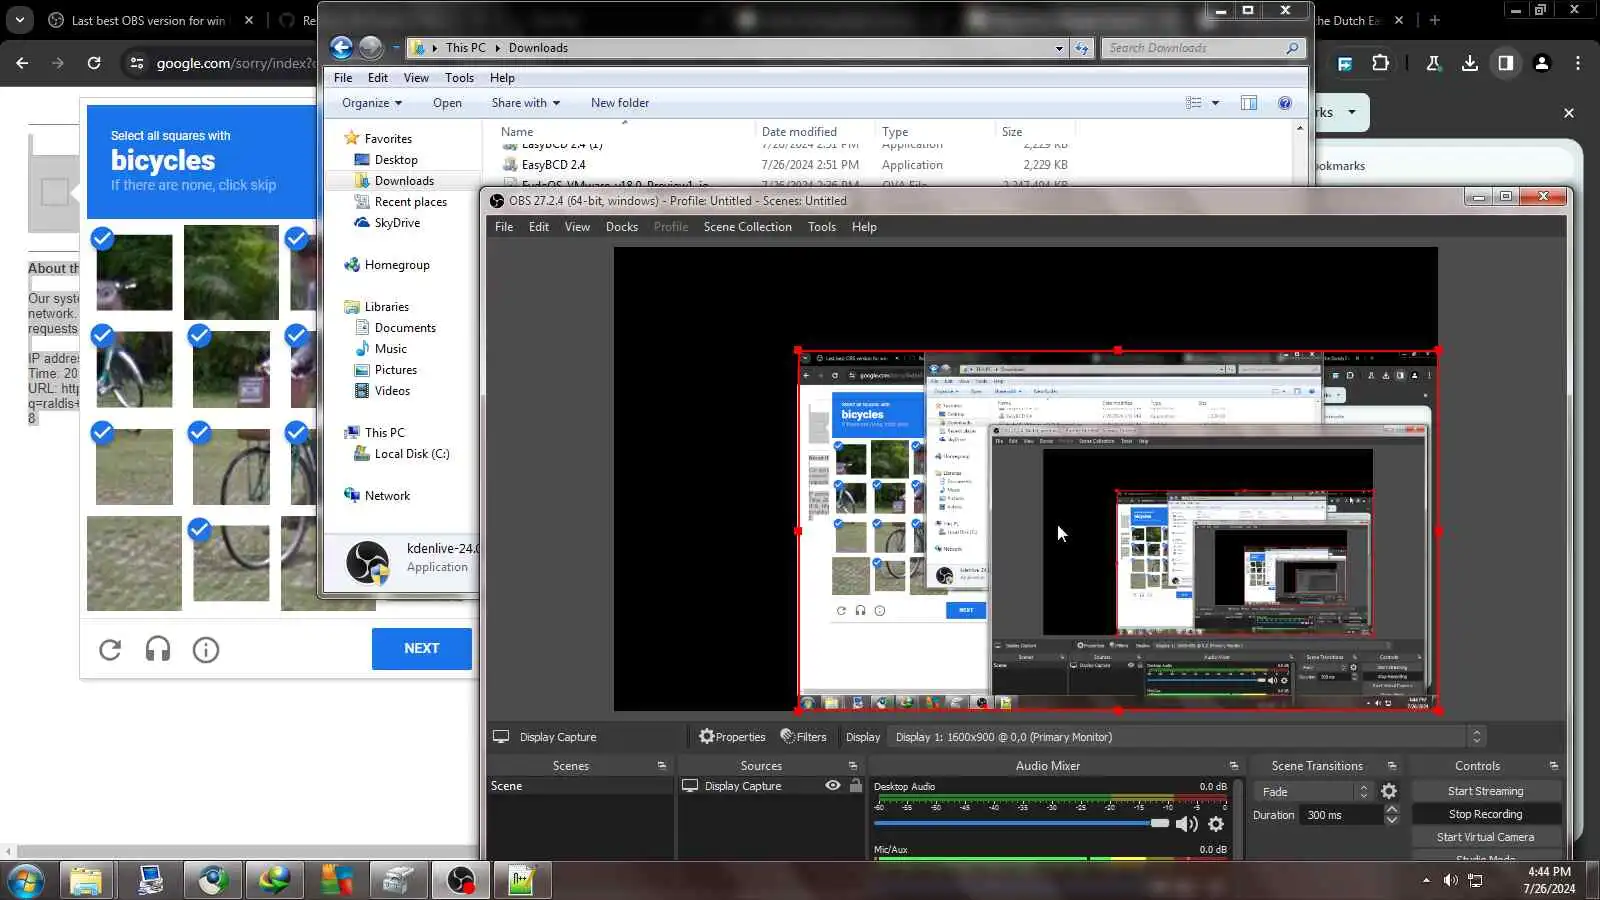Open the OBS Docks menu
Viewport: 1600px width, 900px height.
(622, 227)
